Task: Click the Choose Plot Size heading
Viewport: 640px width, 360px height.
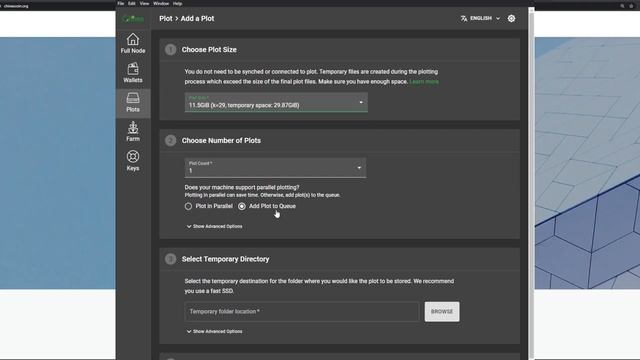Action: click(209, 49)
